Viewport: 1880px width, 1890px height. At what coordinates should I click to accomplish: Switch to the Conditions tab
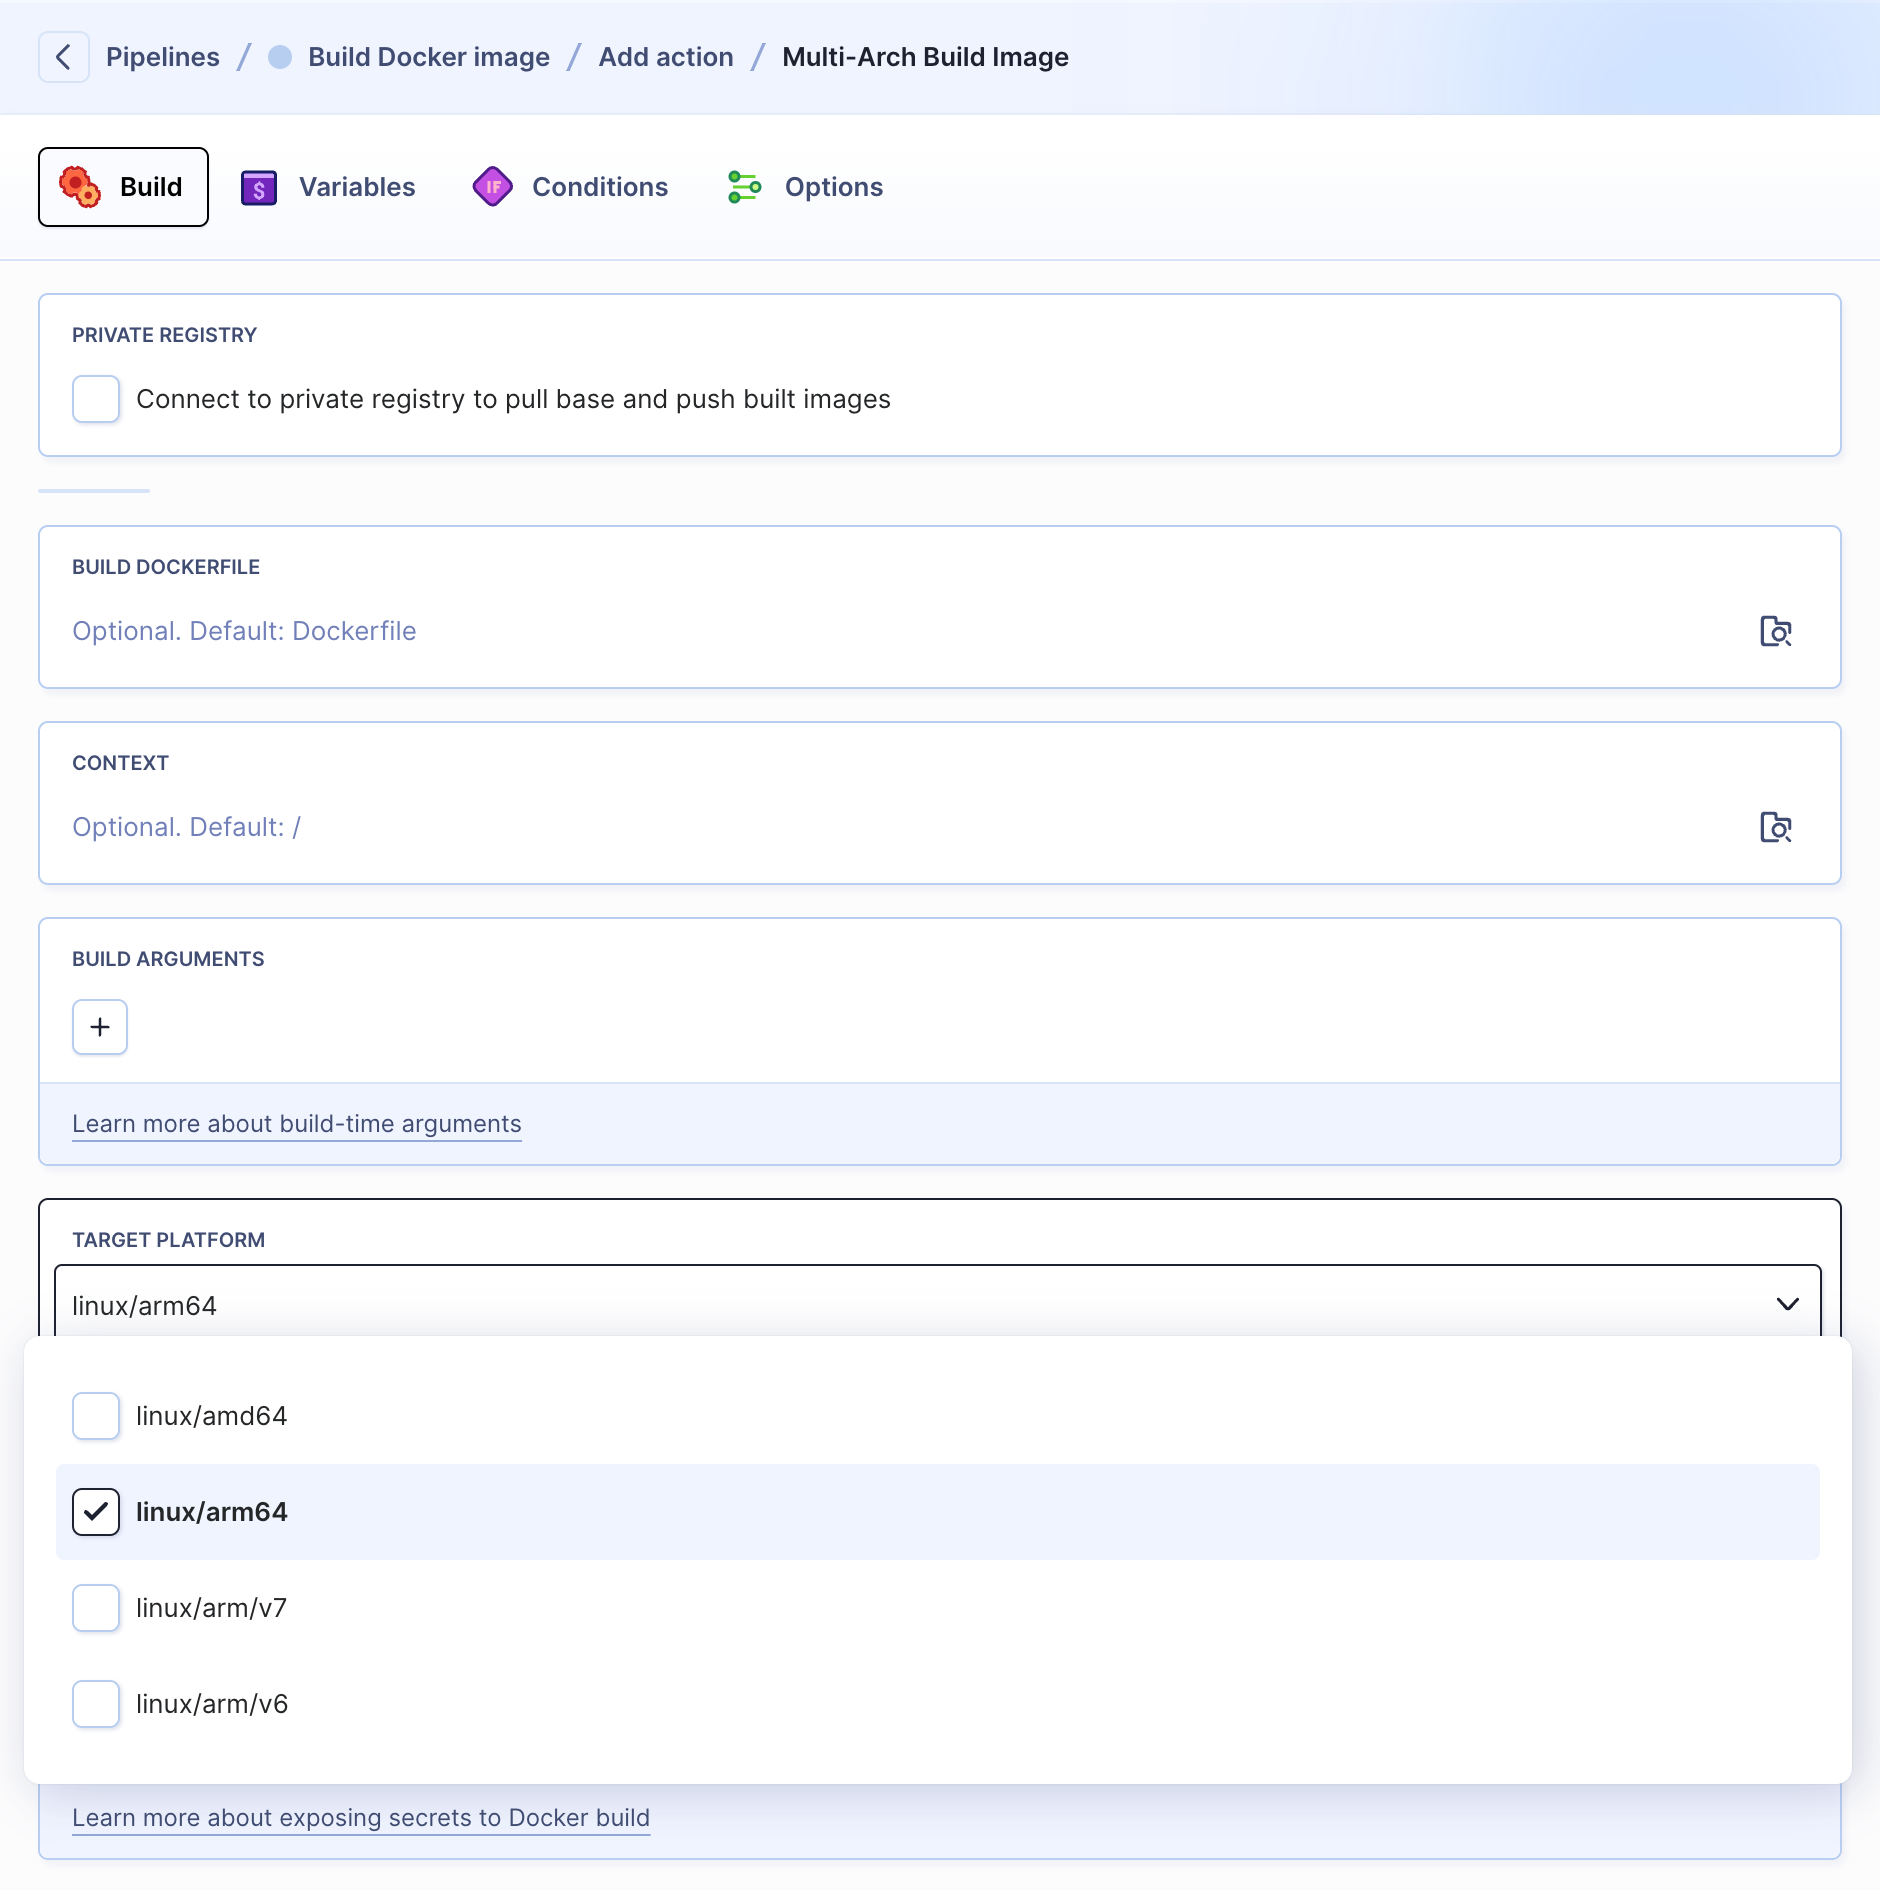571,187
